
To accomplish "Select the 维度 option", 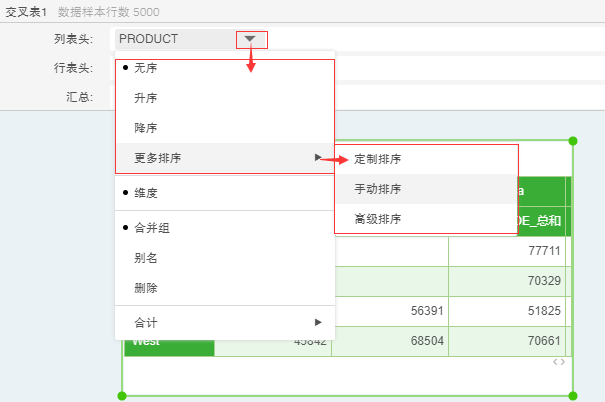I will point(146,191).
